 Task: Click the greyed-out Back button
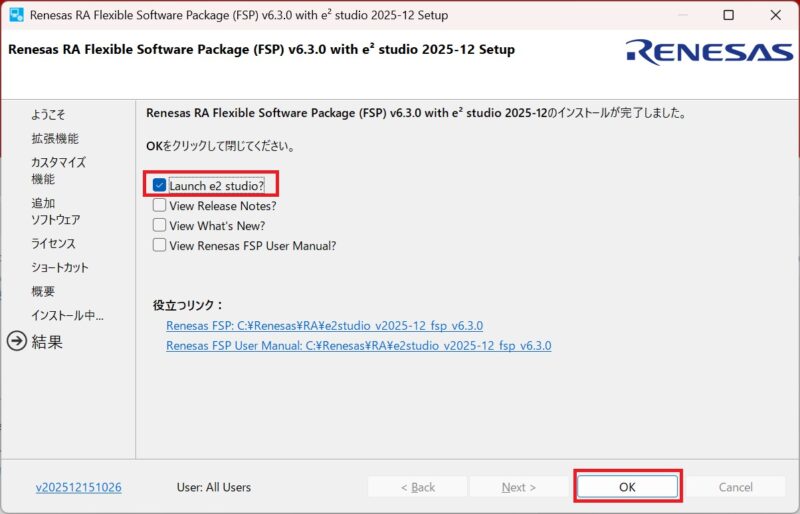tap(417, 487)
